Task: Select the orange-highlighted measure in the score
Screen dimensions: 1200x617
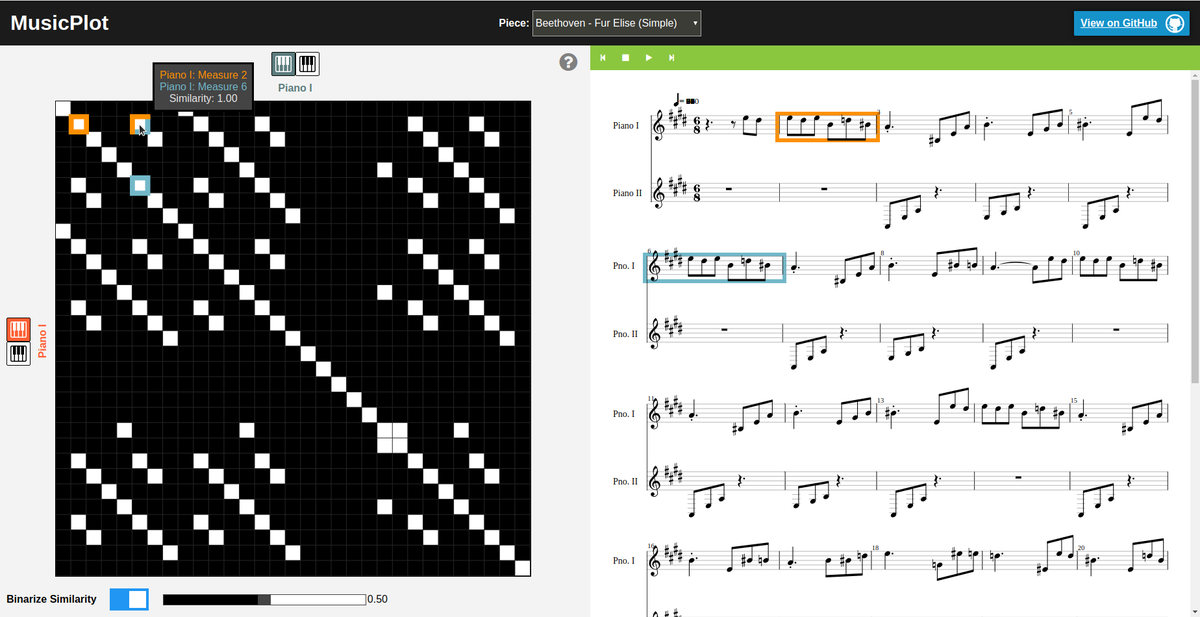Action: (x=828, y=126)
